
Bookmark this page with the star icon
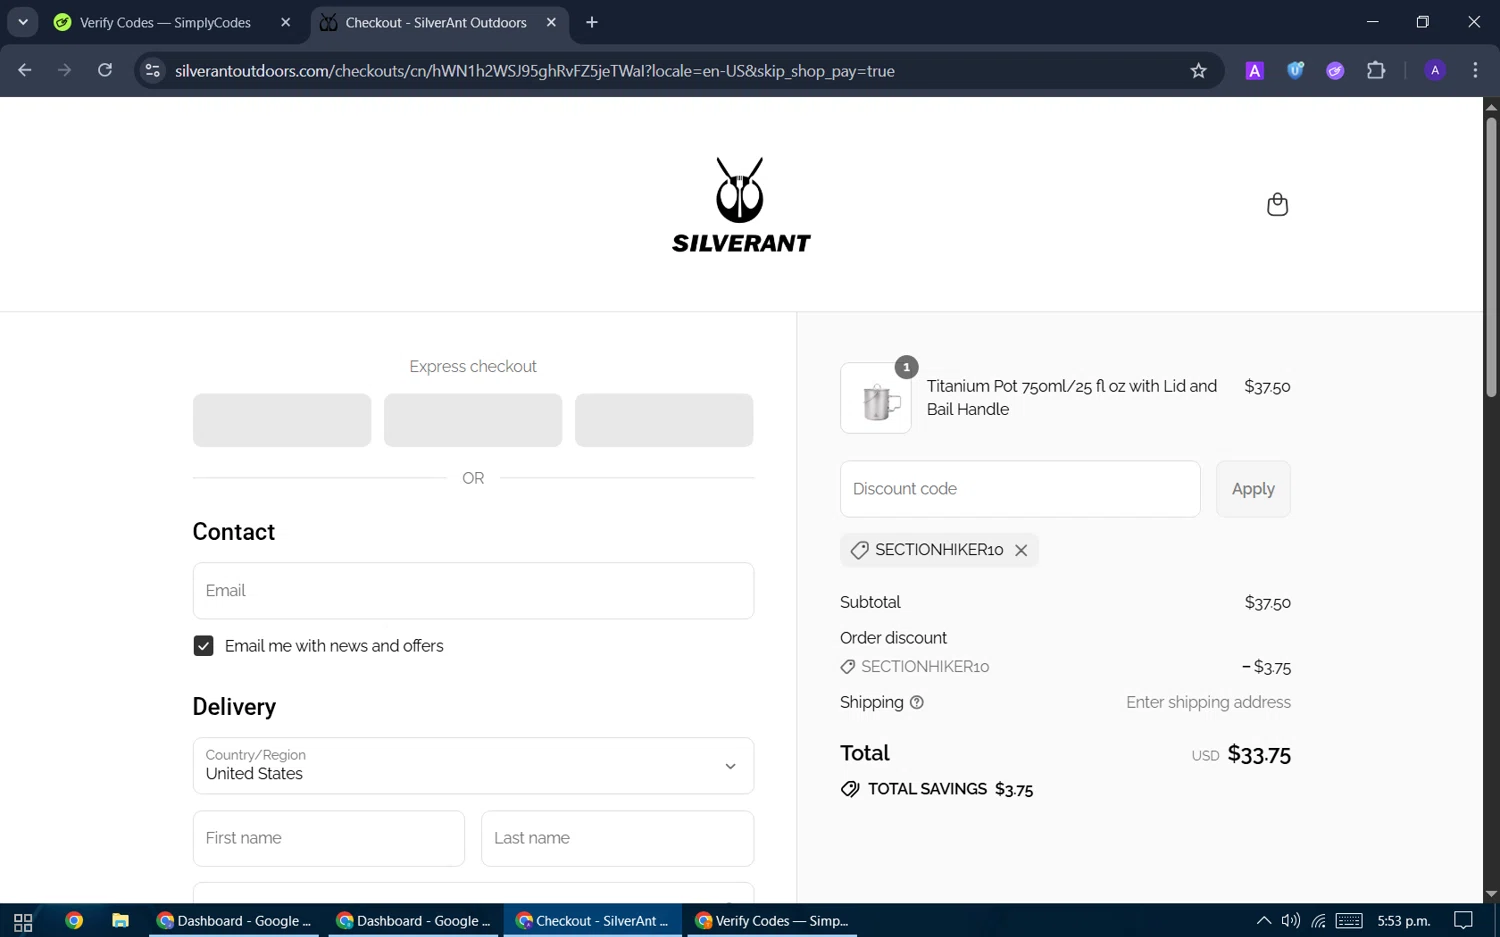tap(1198, 70)
